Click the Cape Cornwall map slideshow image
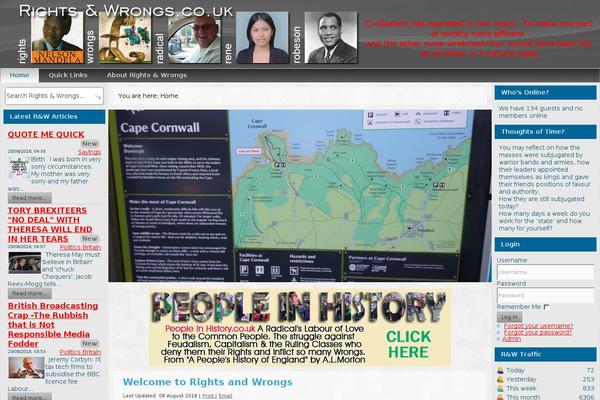This screenshot has height=400, width=600. pos(300,196)
